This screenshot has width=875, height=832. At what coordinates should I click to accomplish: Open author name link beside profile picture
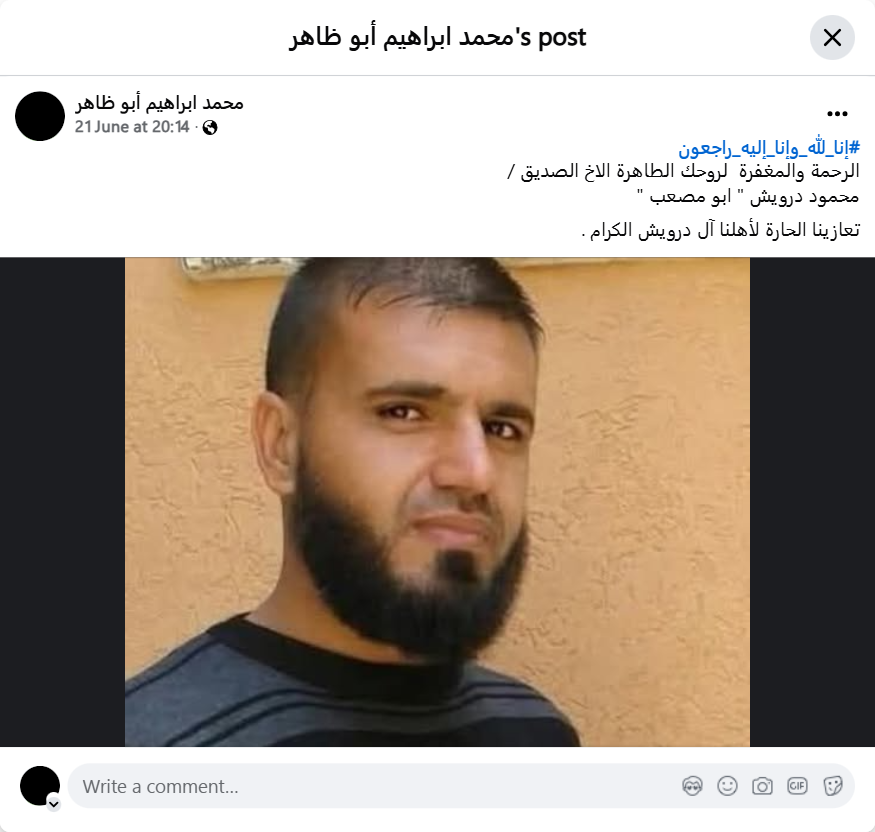tap(160, 104)
